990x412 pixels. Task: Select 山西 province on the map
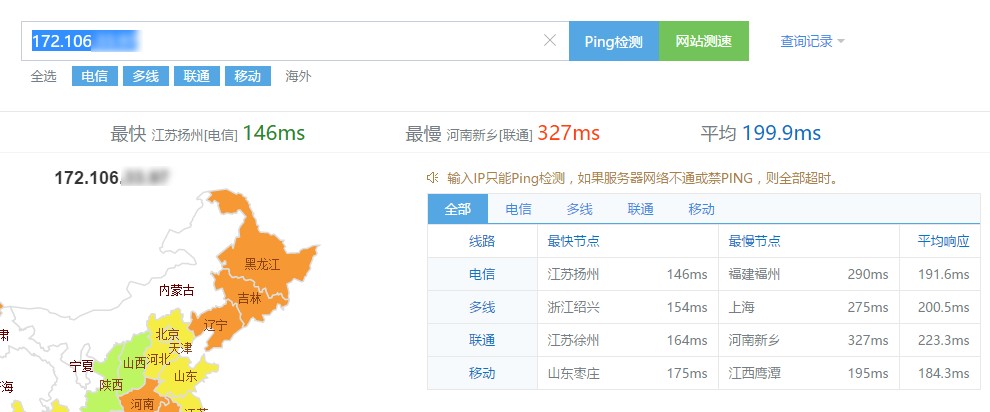134,363
